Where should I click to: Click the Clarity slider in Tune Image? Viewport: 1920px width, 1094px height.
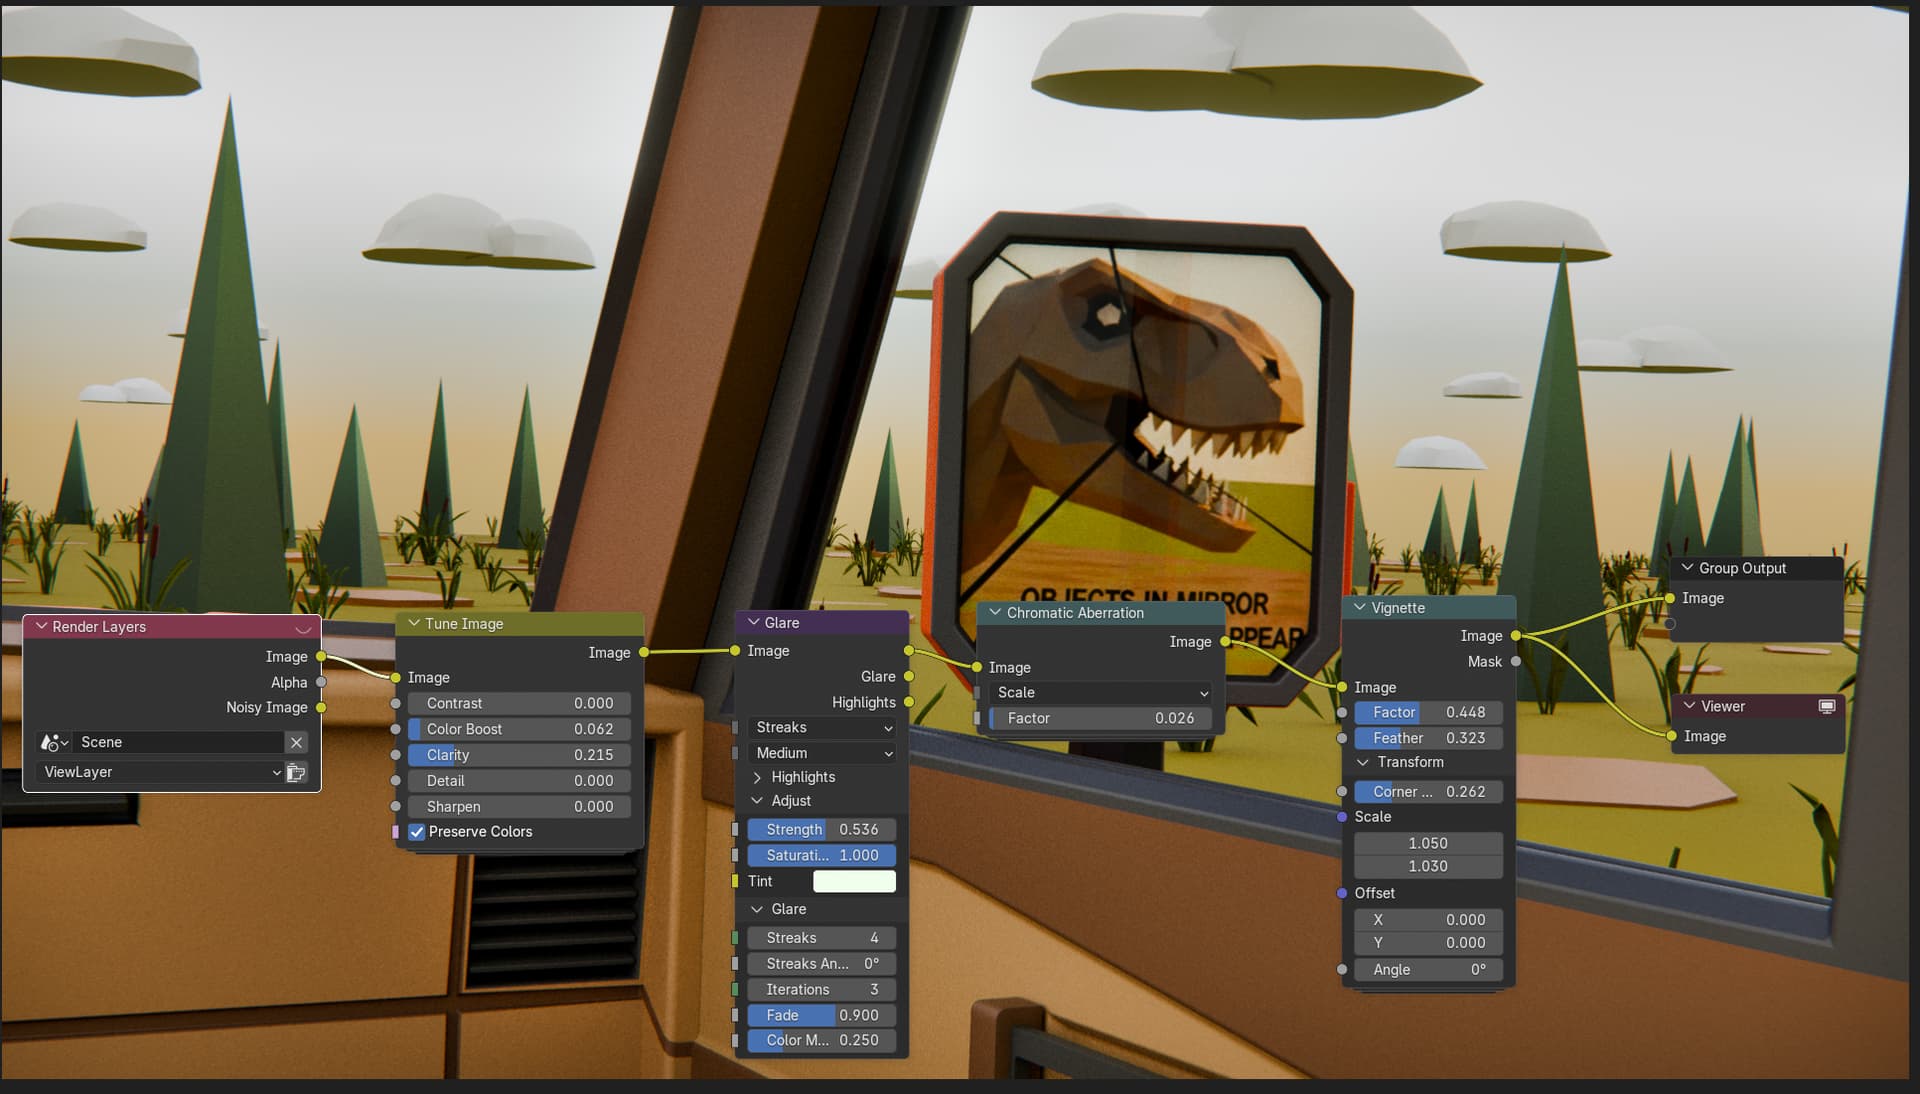519,755
